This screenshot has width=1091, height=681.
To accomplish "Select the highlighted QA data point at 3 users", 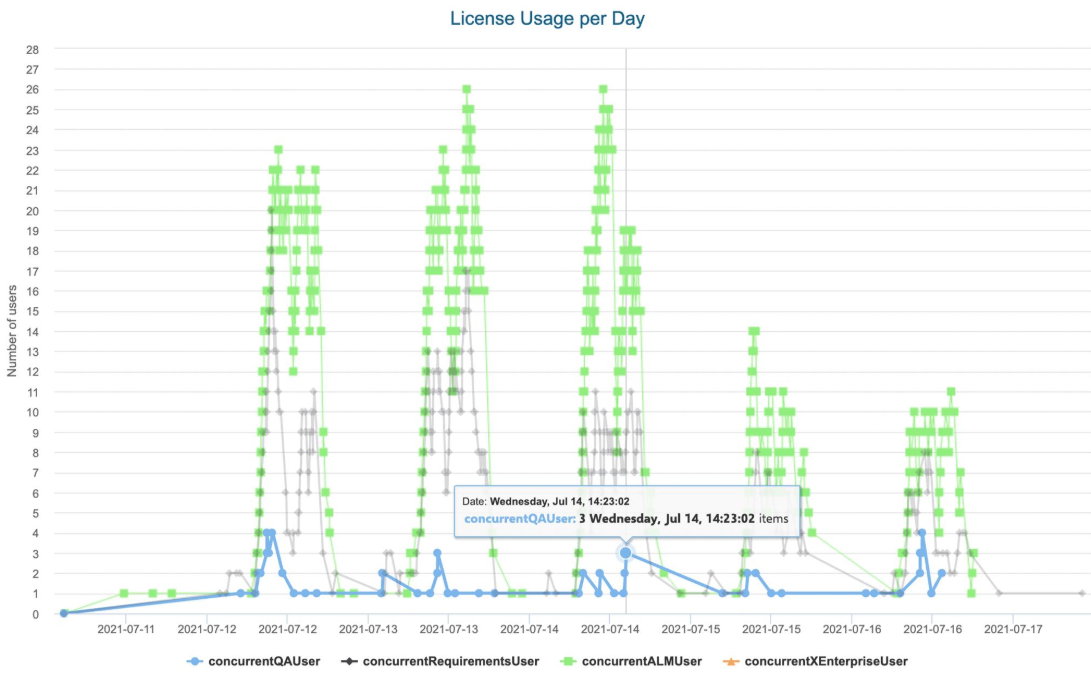I will pyautogui.click(x=625, y=553).
